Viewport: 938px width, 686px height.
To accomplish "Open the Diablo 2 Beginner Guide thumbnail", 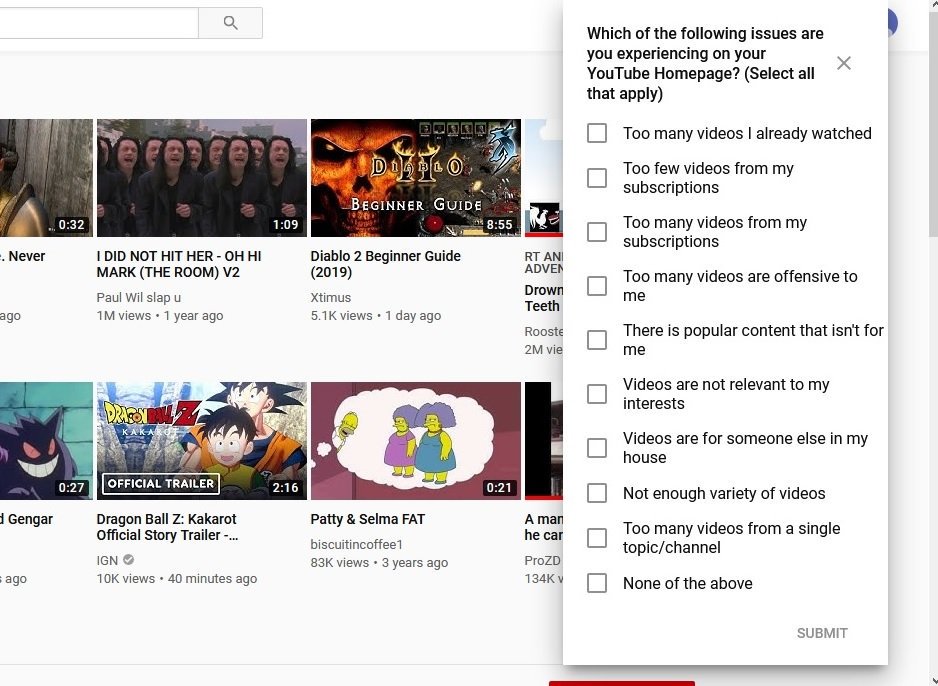I will 416,178.
